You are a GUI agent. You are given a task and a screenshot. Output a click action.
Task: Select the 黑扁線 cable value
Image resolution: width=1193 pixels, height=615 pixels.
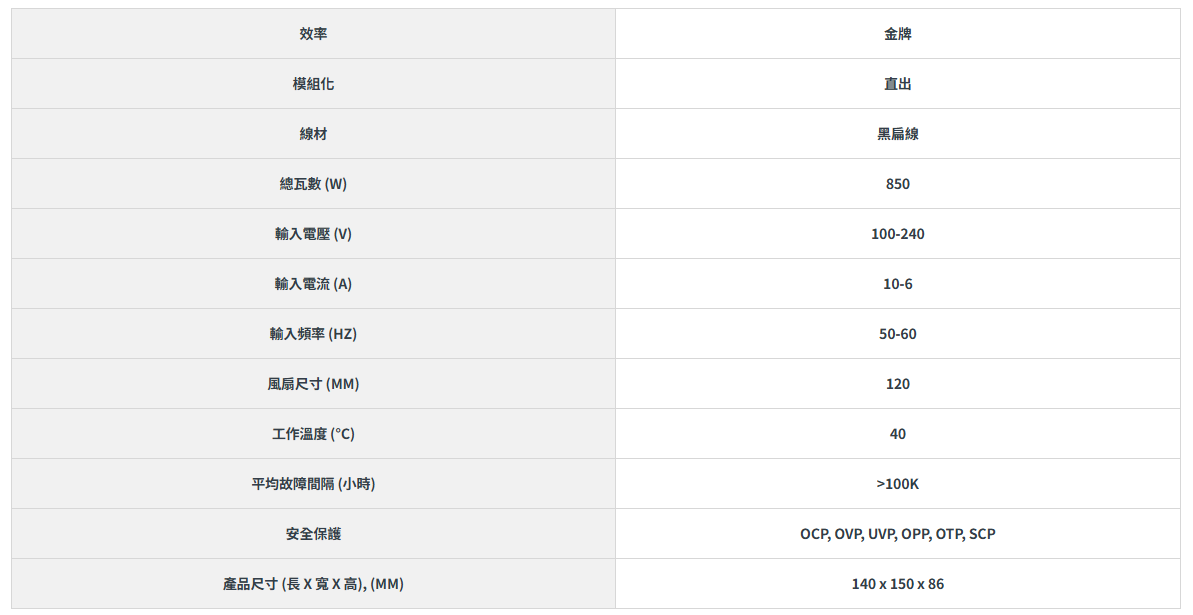pyautogui.click(x=897, y=134)
